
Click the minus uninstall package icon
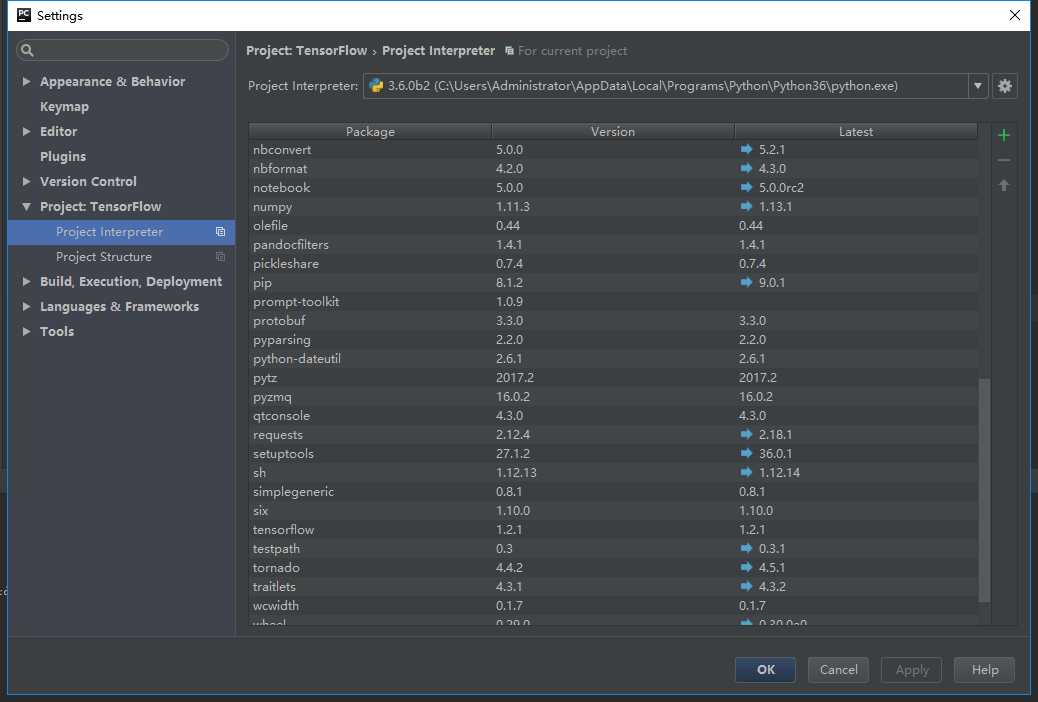pos(1004,160)
